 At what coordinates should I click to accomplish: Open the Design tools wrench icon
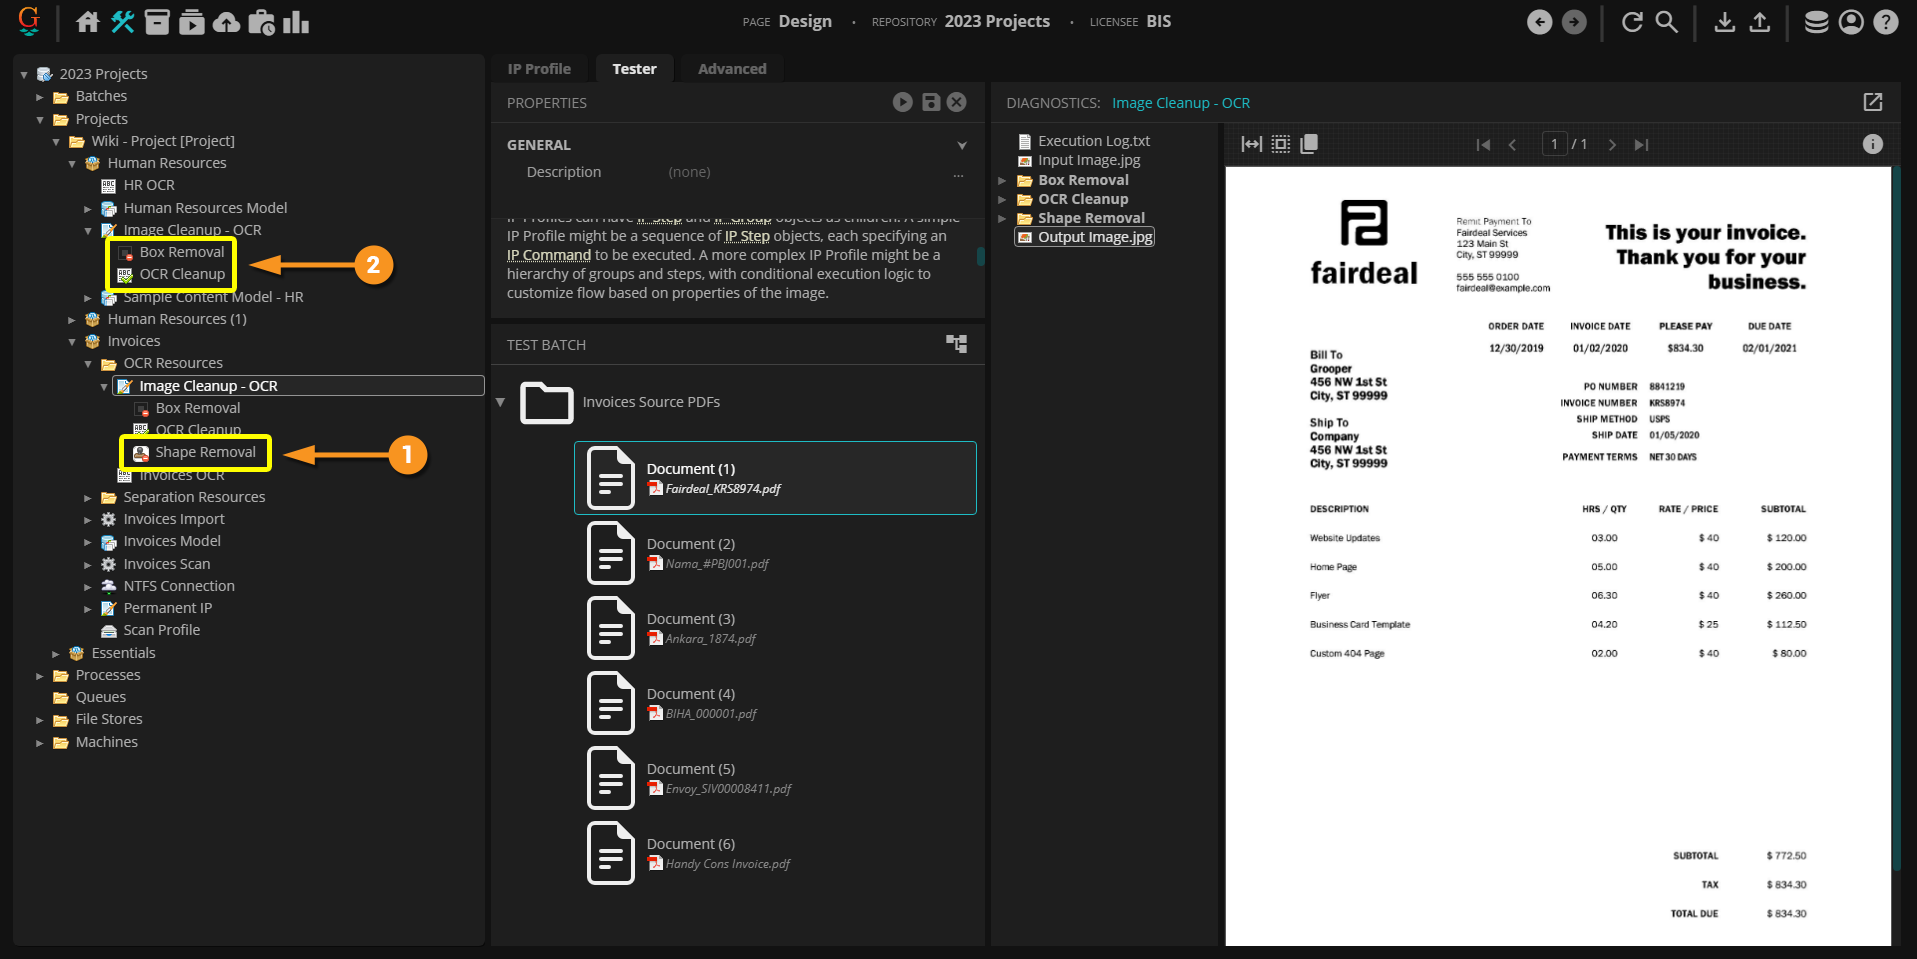coord(123,22)
